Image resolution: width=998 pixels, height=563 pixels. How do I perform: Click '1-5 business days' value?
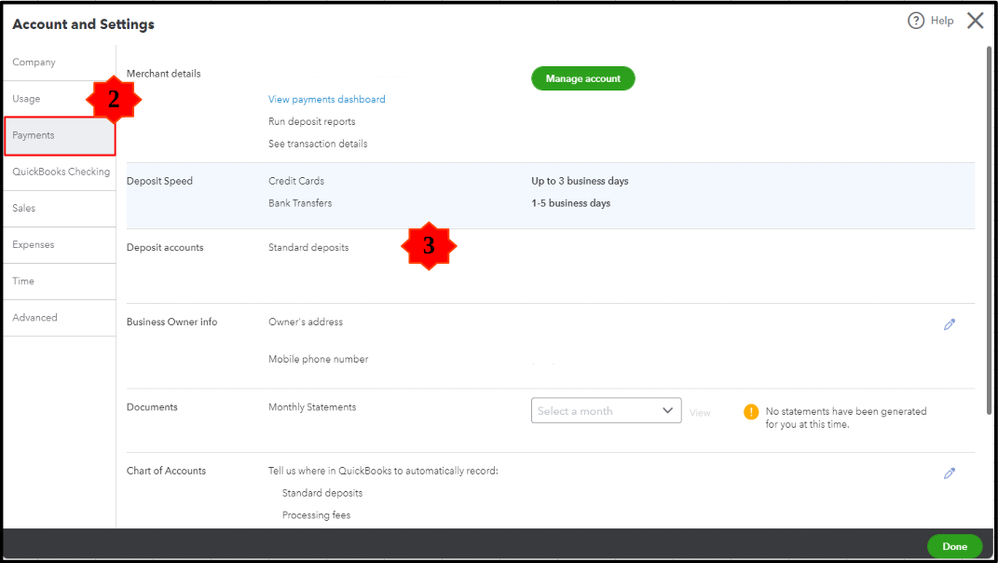(571, 203)
